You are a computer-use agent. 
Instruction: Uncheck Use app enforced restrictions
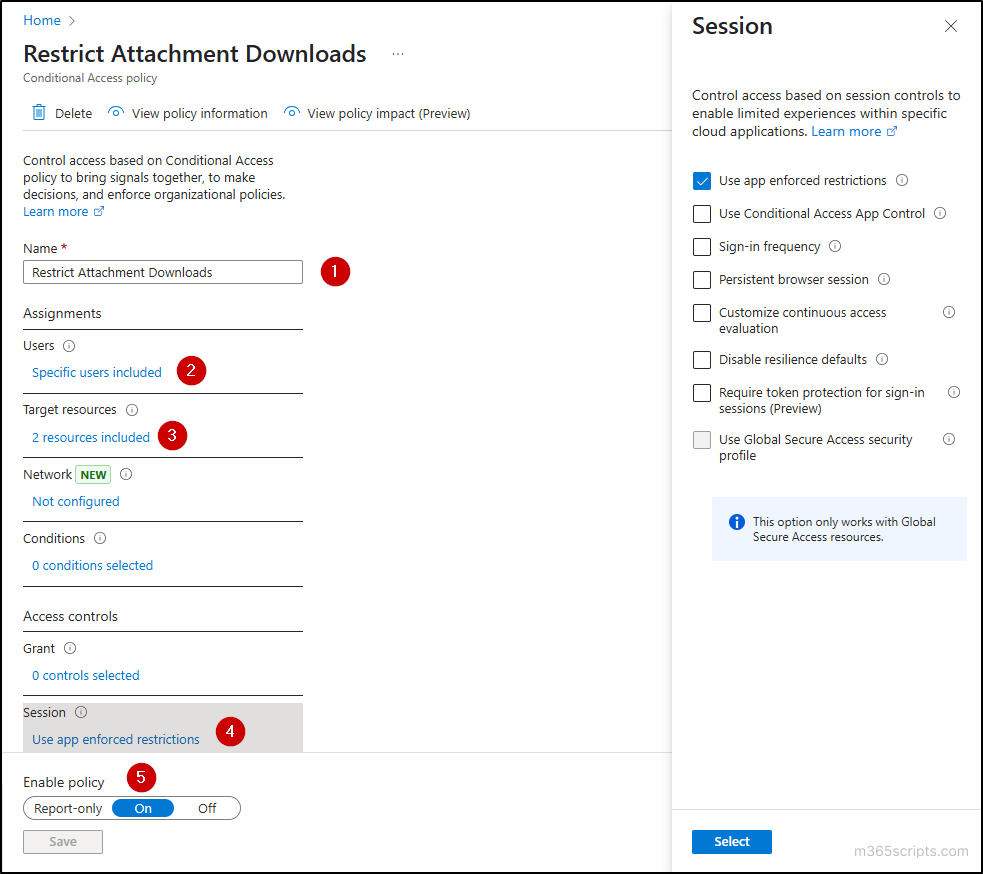point(701,180)
